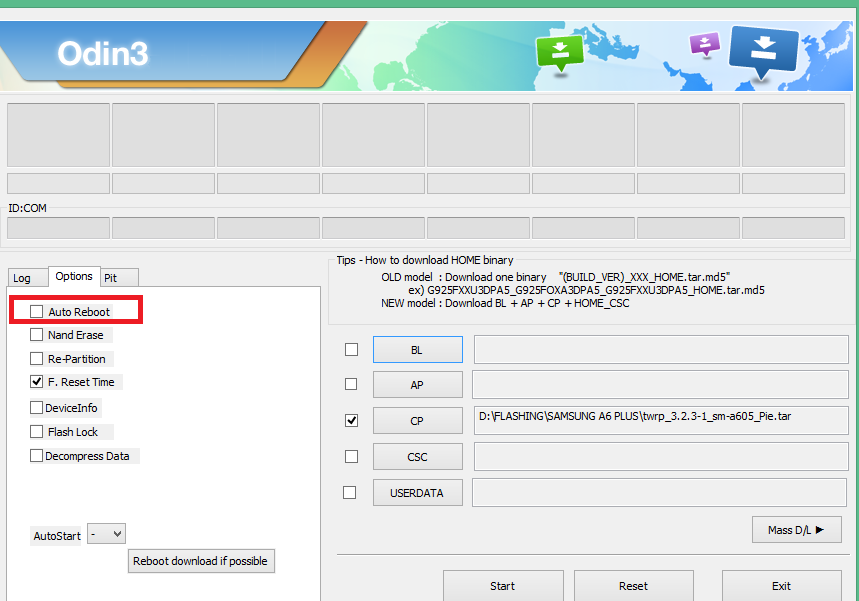Click the purple download bubble icon in banner

tap(705, 44)
